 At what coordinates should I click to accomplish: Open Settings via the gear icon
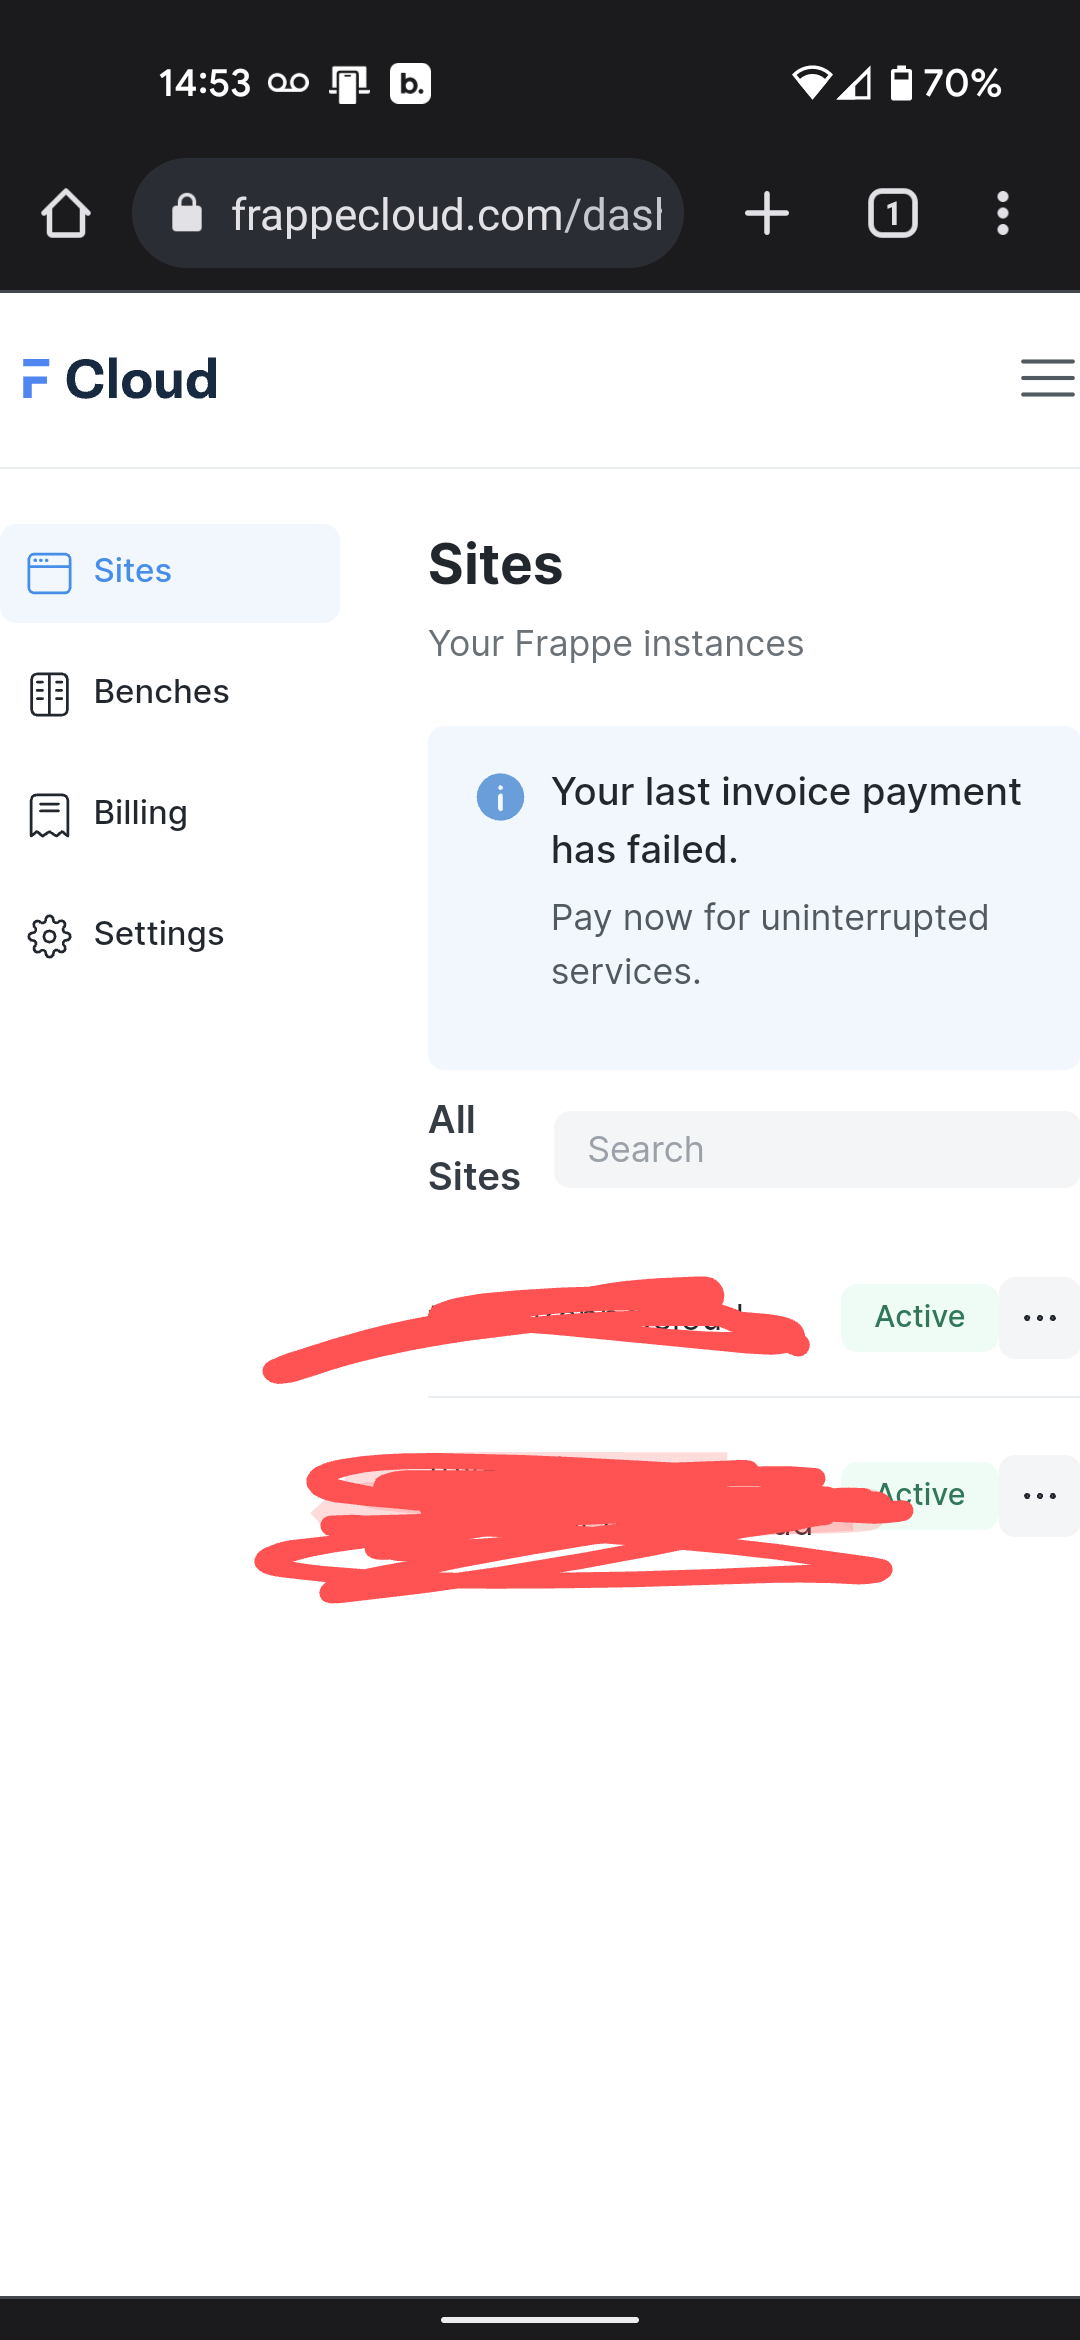(x=48, y=936)
